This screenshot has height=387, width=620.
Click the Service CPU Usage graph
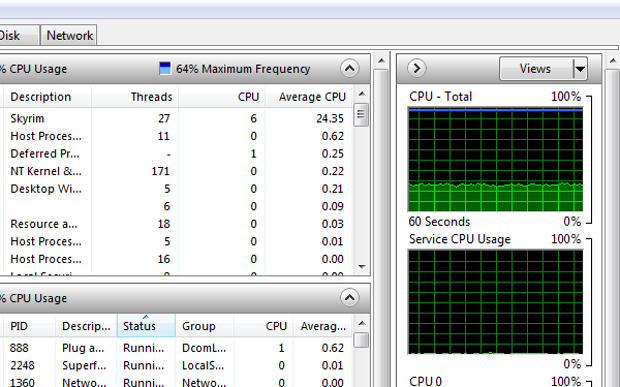495,302
